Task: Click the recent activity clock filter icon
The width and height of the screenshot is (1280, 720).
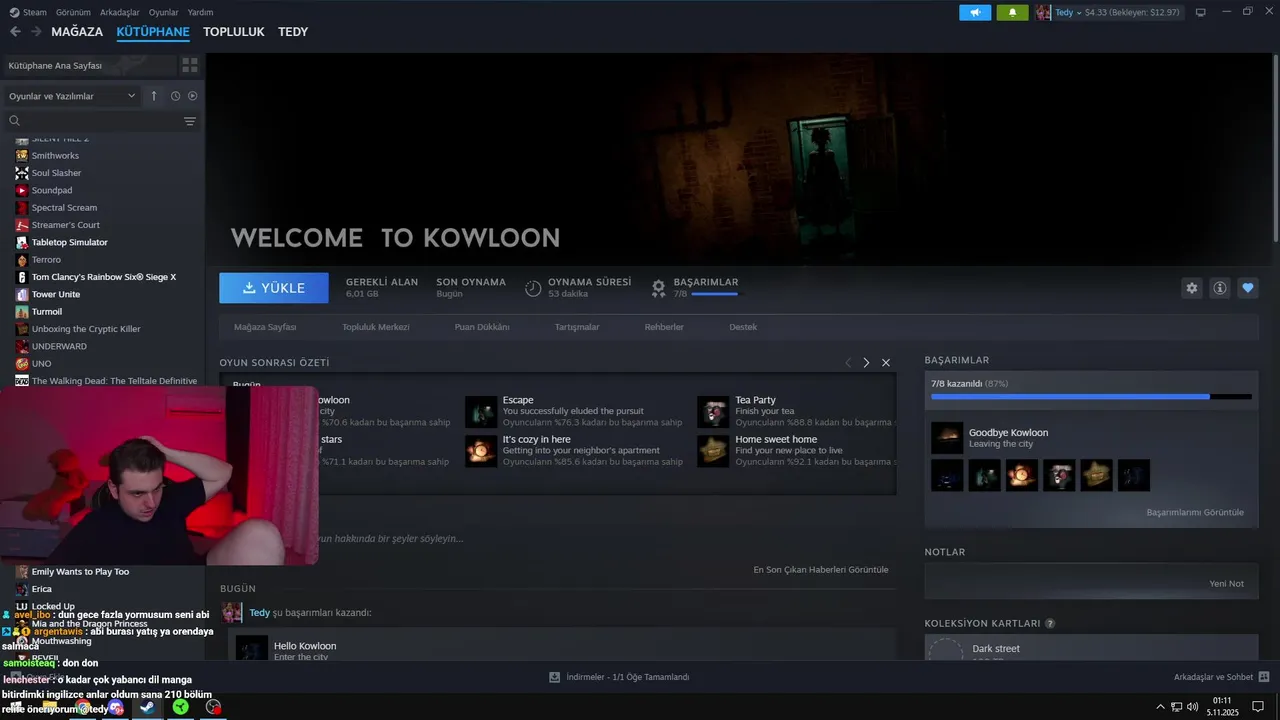Action: coord(175,96)
